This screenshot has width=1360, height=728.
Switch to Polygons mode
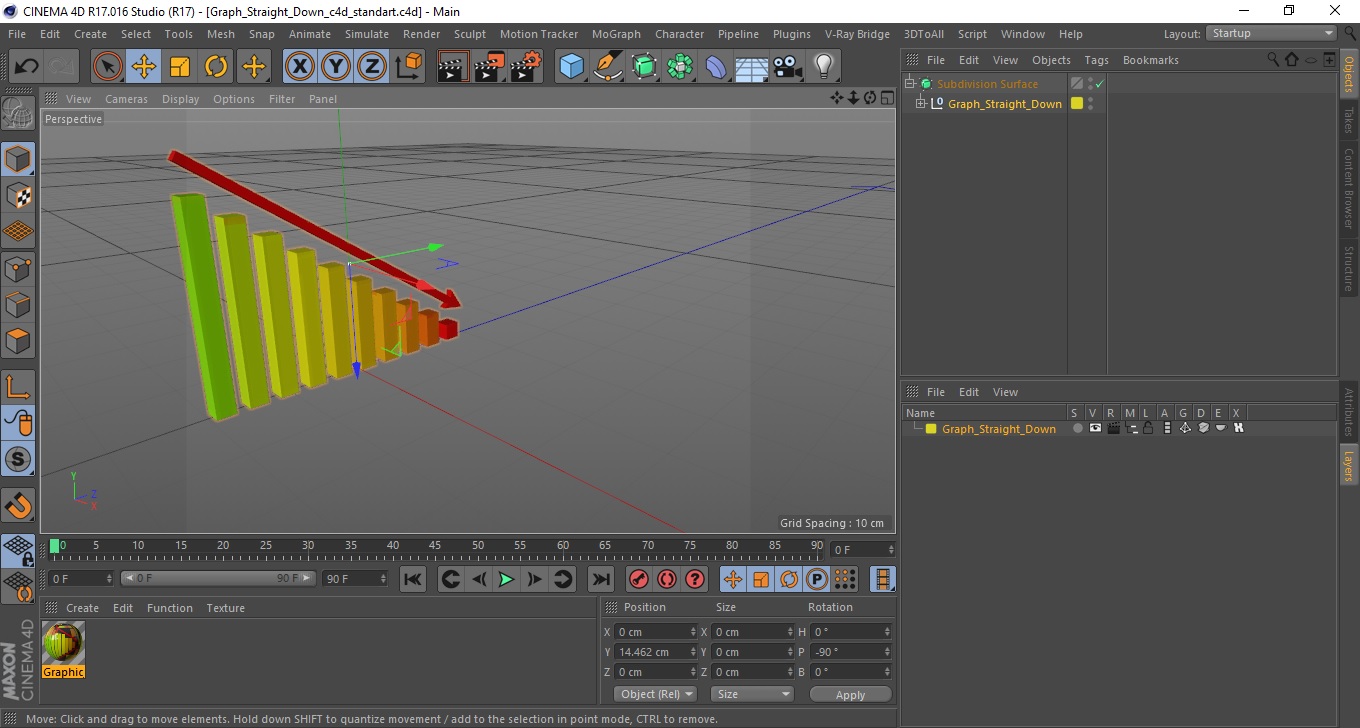tap(18, 340)
